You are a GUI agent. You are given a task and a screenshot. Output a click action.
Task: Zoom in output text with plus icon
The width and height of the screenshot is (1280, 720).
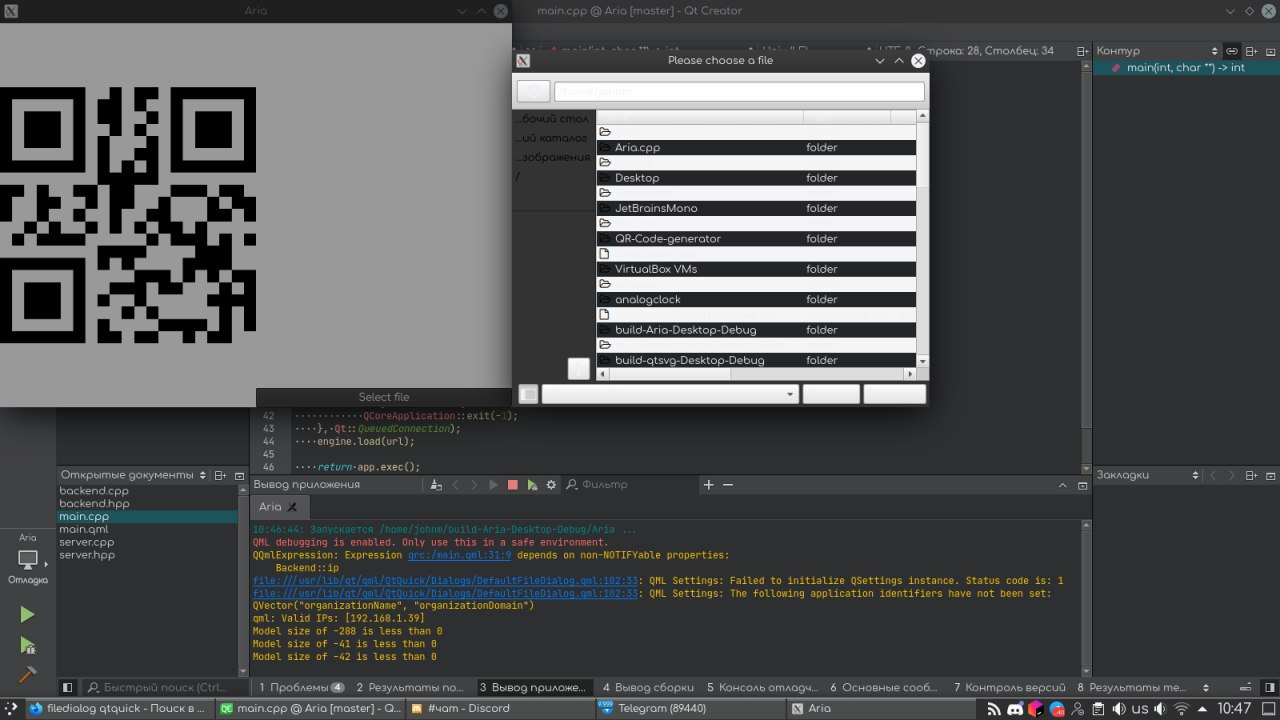coord(709,485)
